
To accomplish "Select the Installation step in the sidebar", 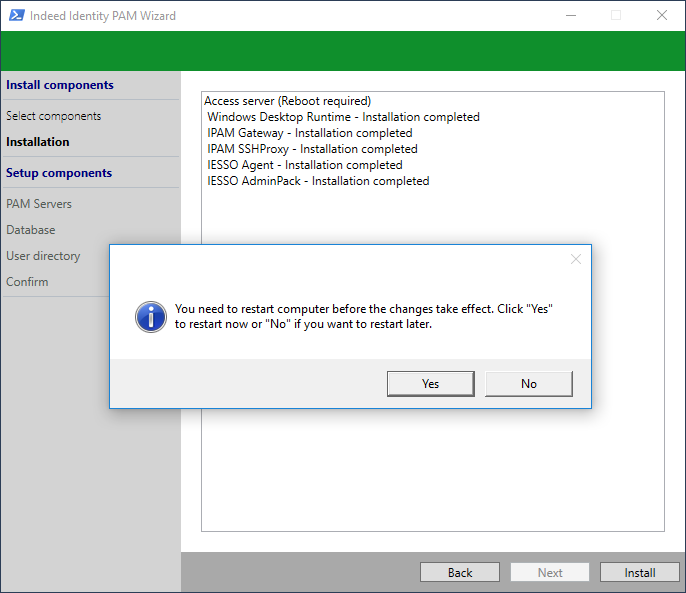I will click(38, 142).
